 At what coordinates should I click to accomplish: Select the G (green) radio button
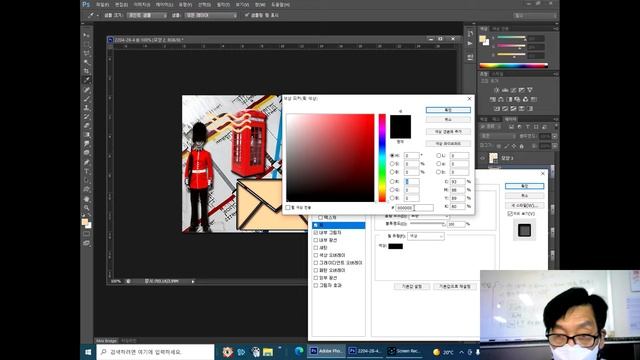click(392, 190)
